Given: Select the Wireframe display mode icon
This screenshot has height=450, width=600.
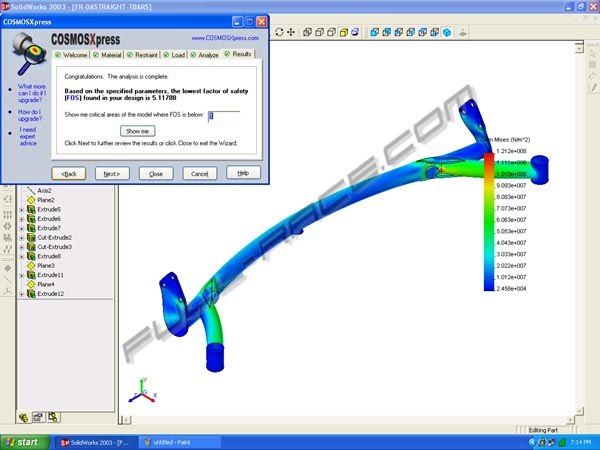Looking at the screenshot, I should (308, 30).
